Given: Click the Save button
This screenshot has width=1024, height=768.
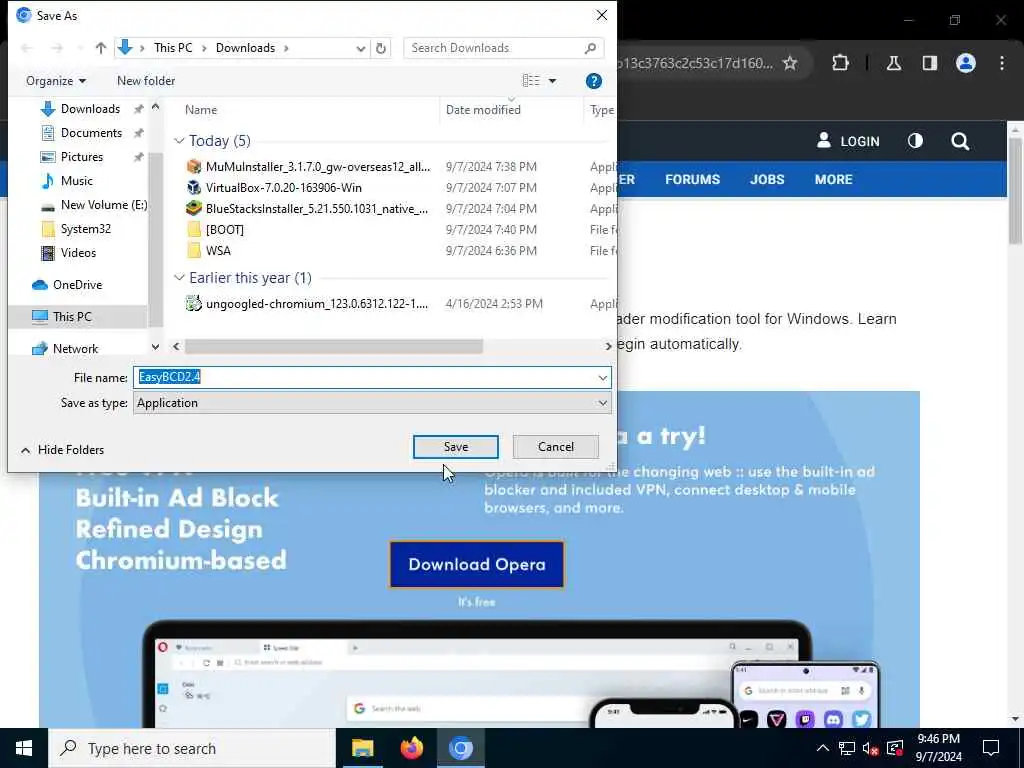Looking at the screenshot, I should 455,447.
